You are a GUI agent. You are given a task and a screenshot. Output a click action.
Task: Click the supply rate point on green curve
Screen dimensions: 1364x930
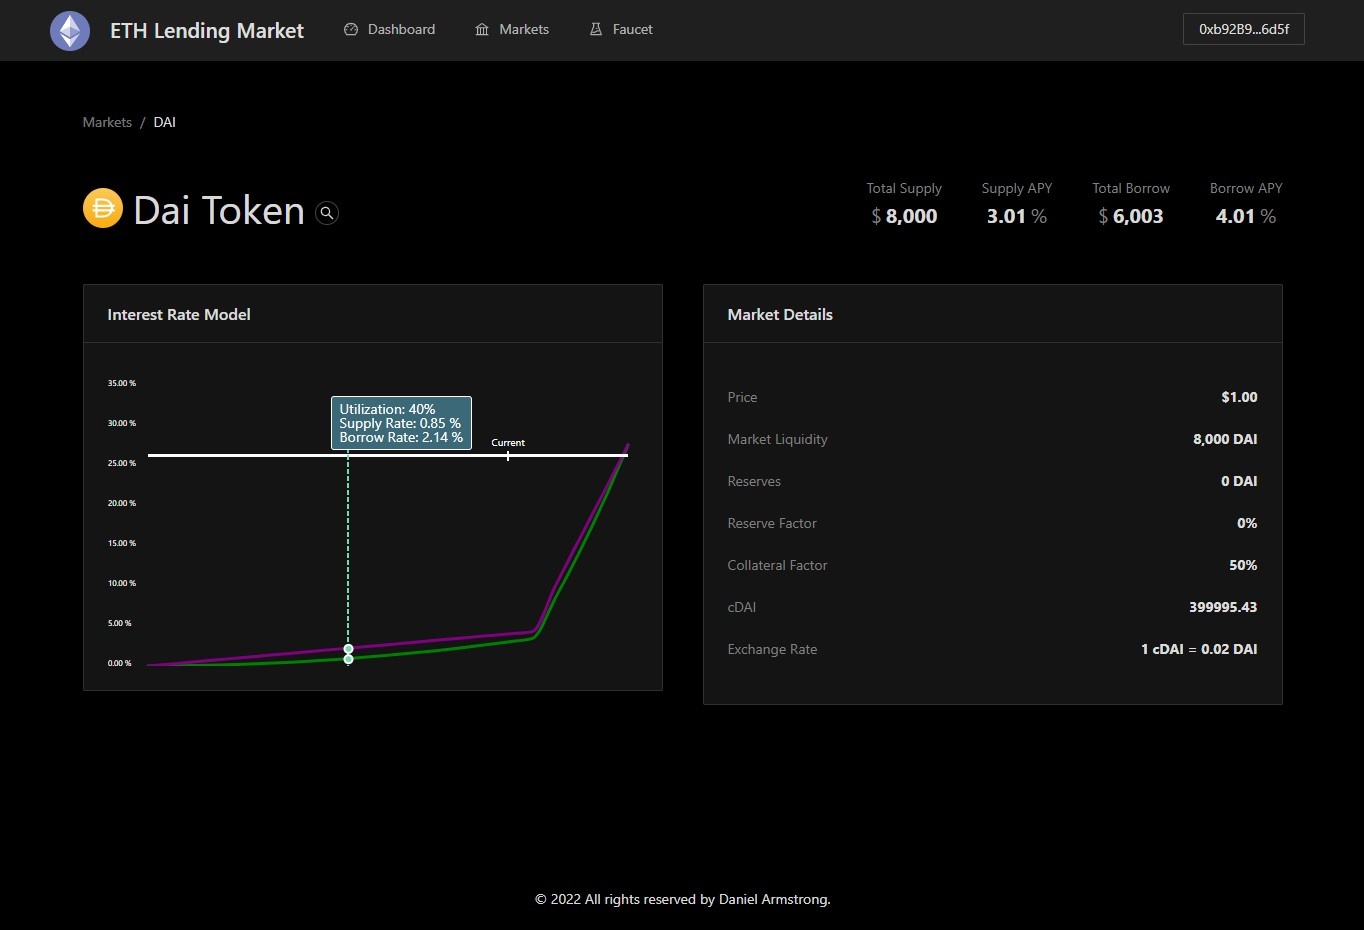[x=348, y=659]
